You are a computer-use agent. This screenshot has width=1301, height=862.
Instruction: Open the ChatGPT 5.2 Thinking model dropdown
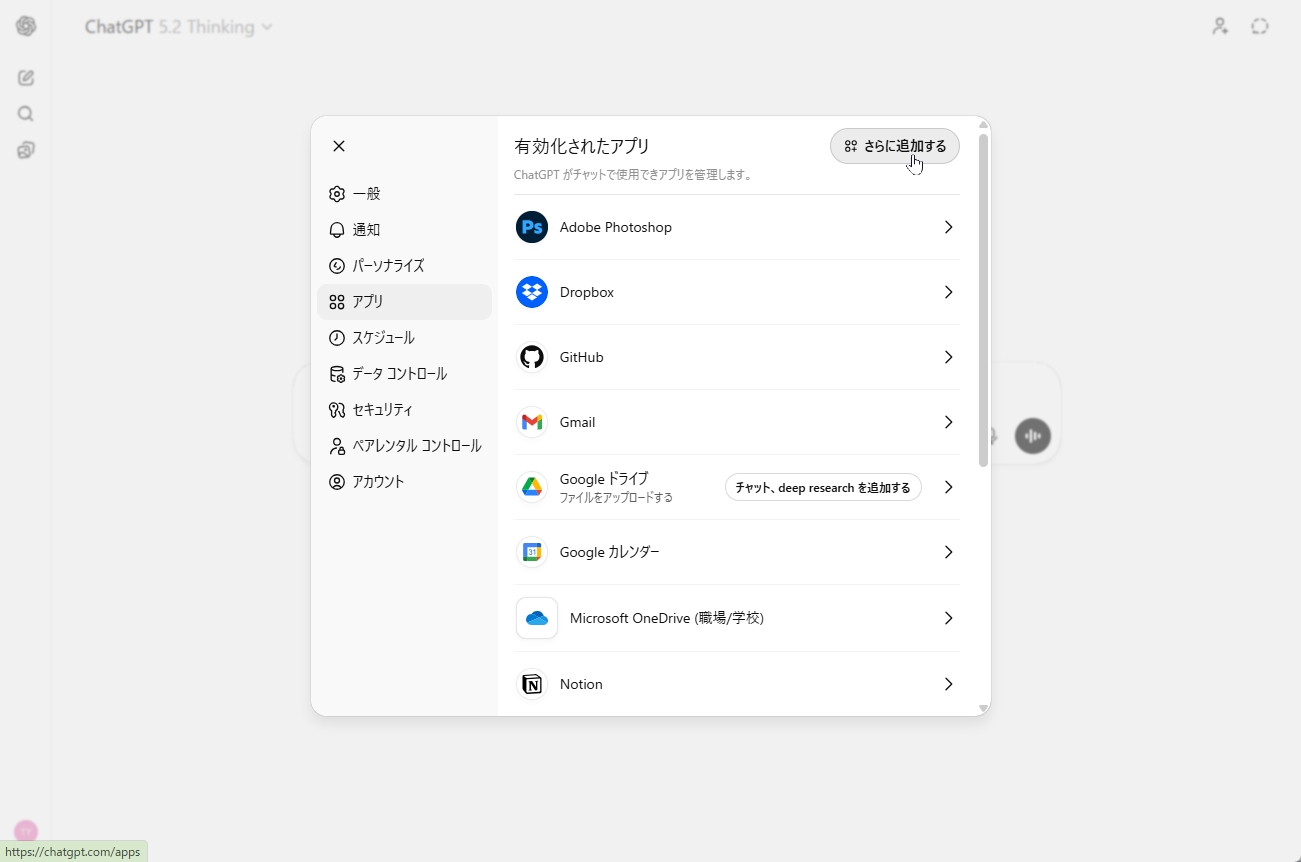pos(179,27)
